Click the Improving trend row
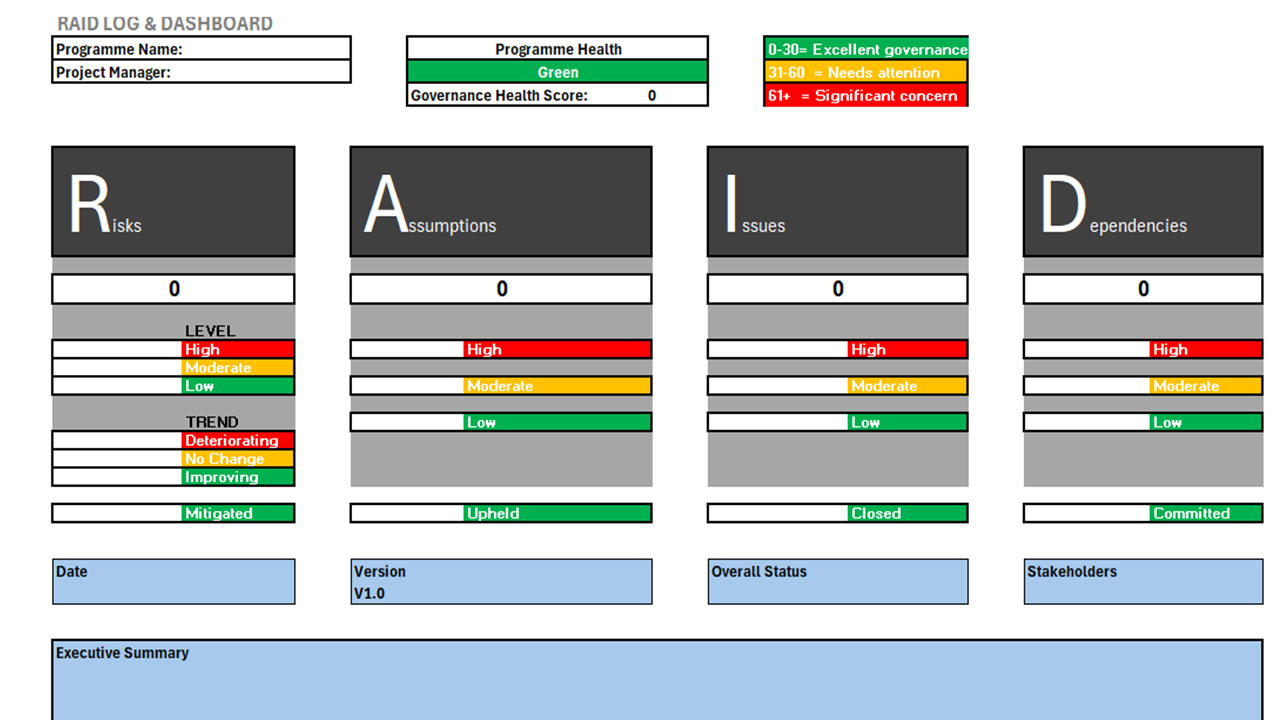1280x720 pixels. pyautogui.click(x=173, y=477)
